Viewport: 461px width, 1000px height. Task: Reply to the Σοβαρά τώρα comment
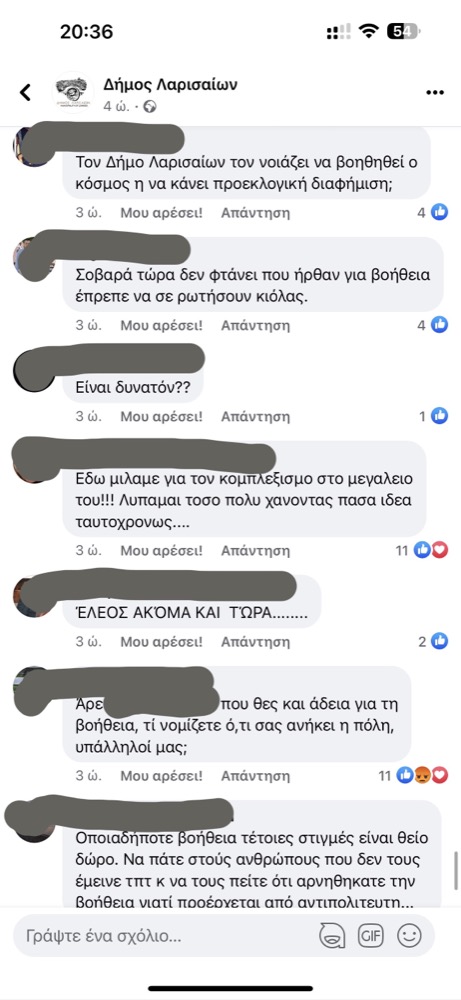[x=255, y=325]
